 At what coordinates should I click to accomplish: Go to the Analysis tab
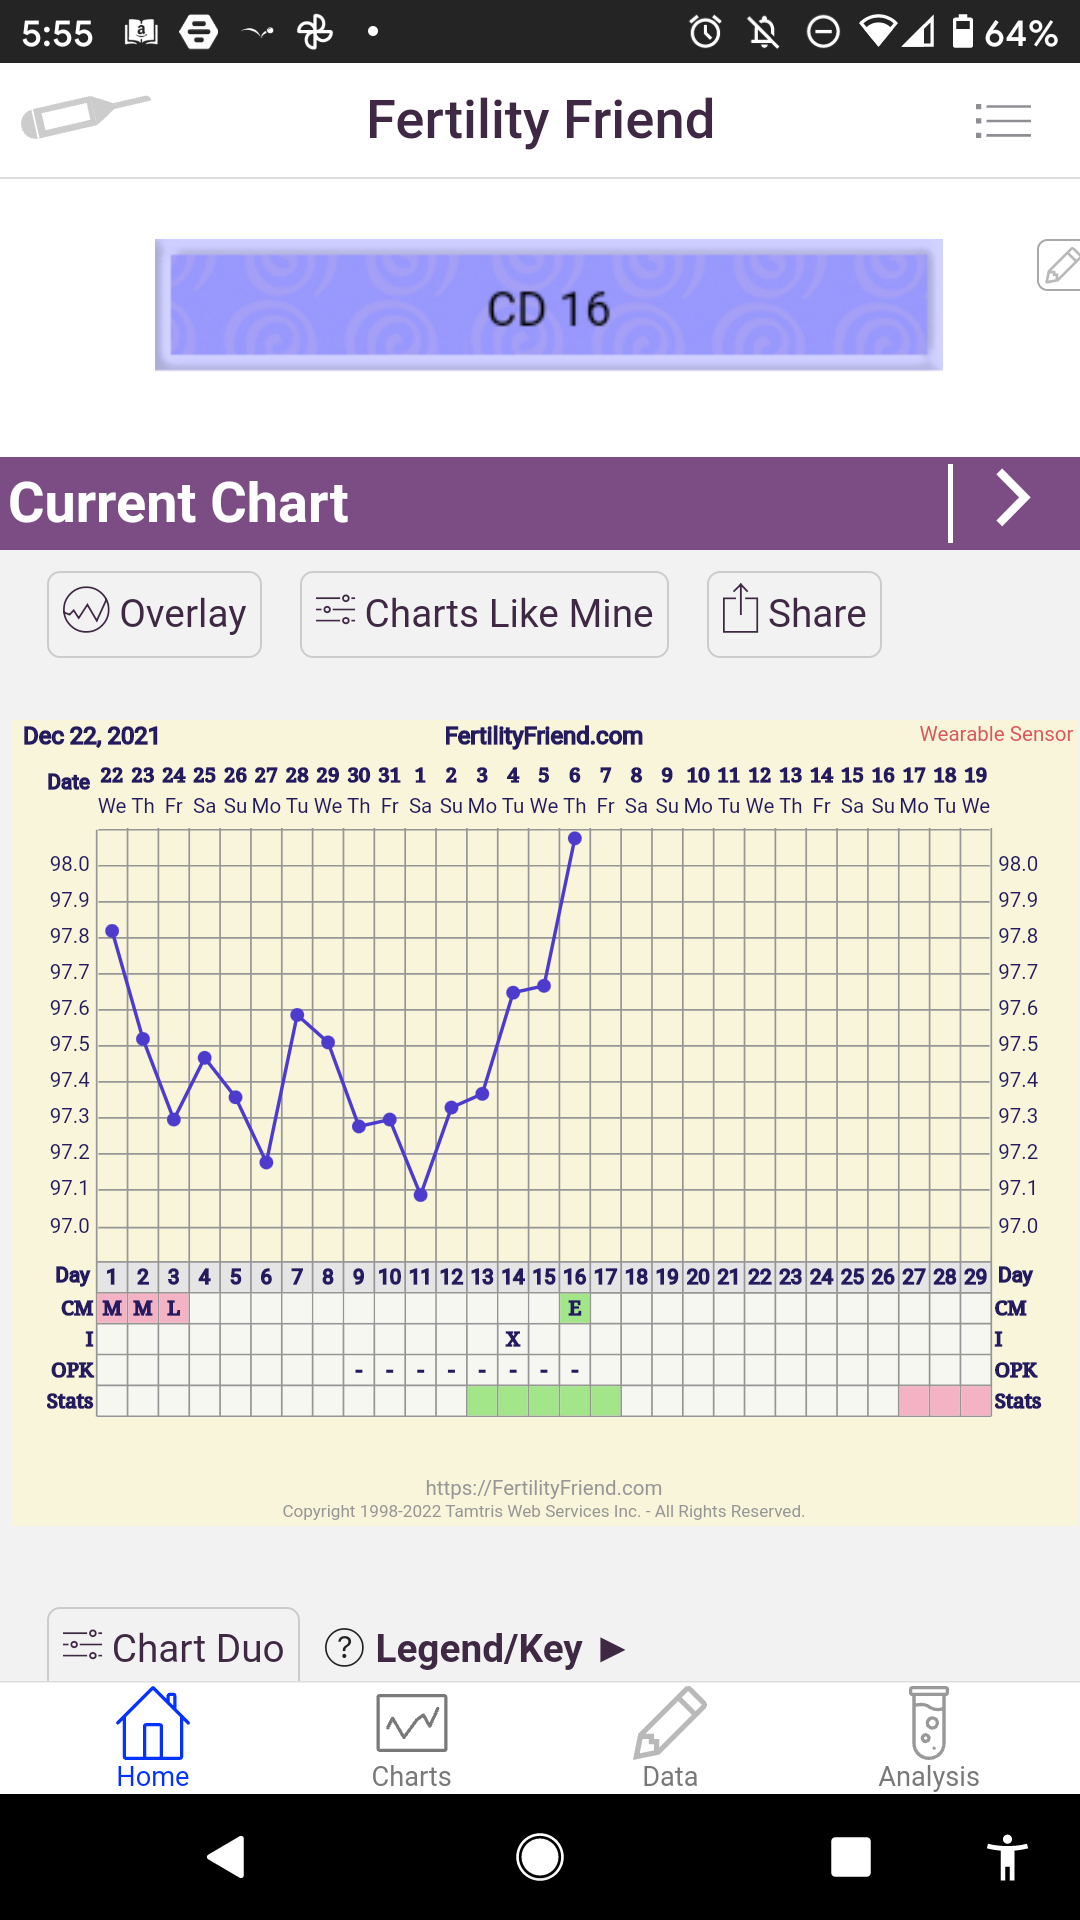(928, 1739)
